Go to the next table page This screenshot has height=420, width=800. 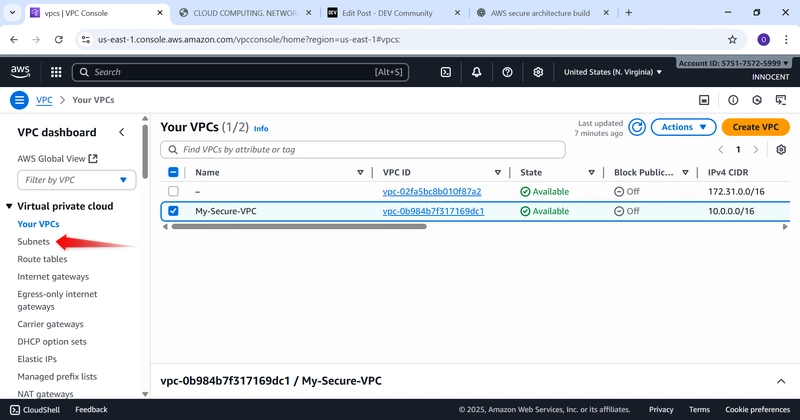756,150
